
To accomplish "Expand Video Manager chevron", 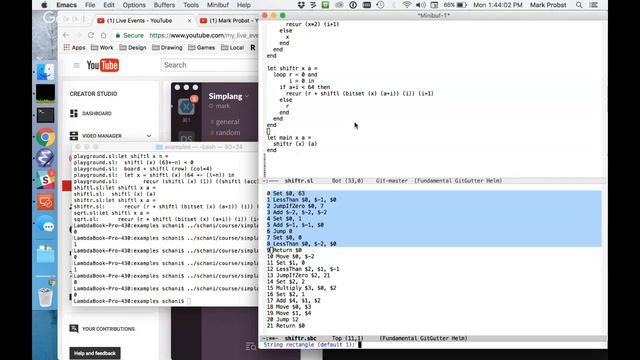I will tap(149, 136).
